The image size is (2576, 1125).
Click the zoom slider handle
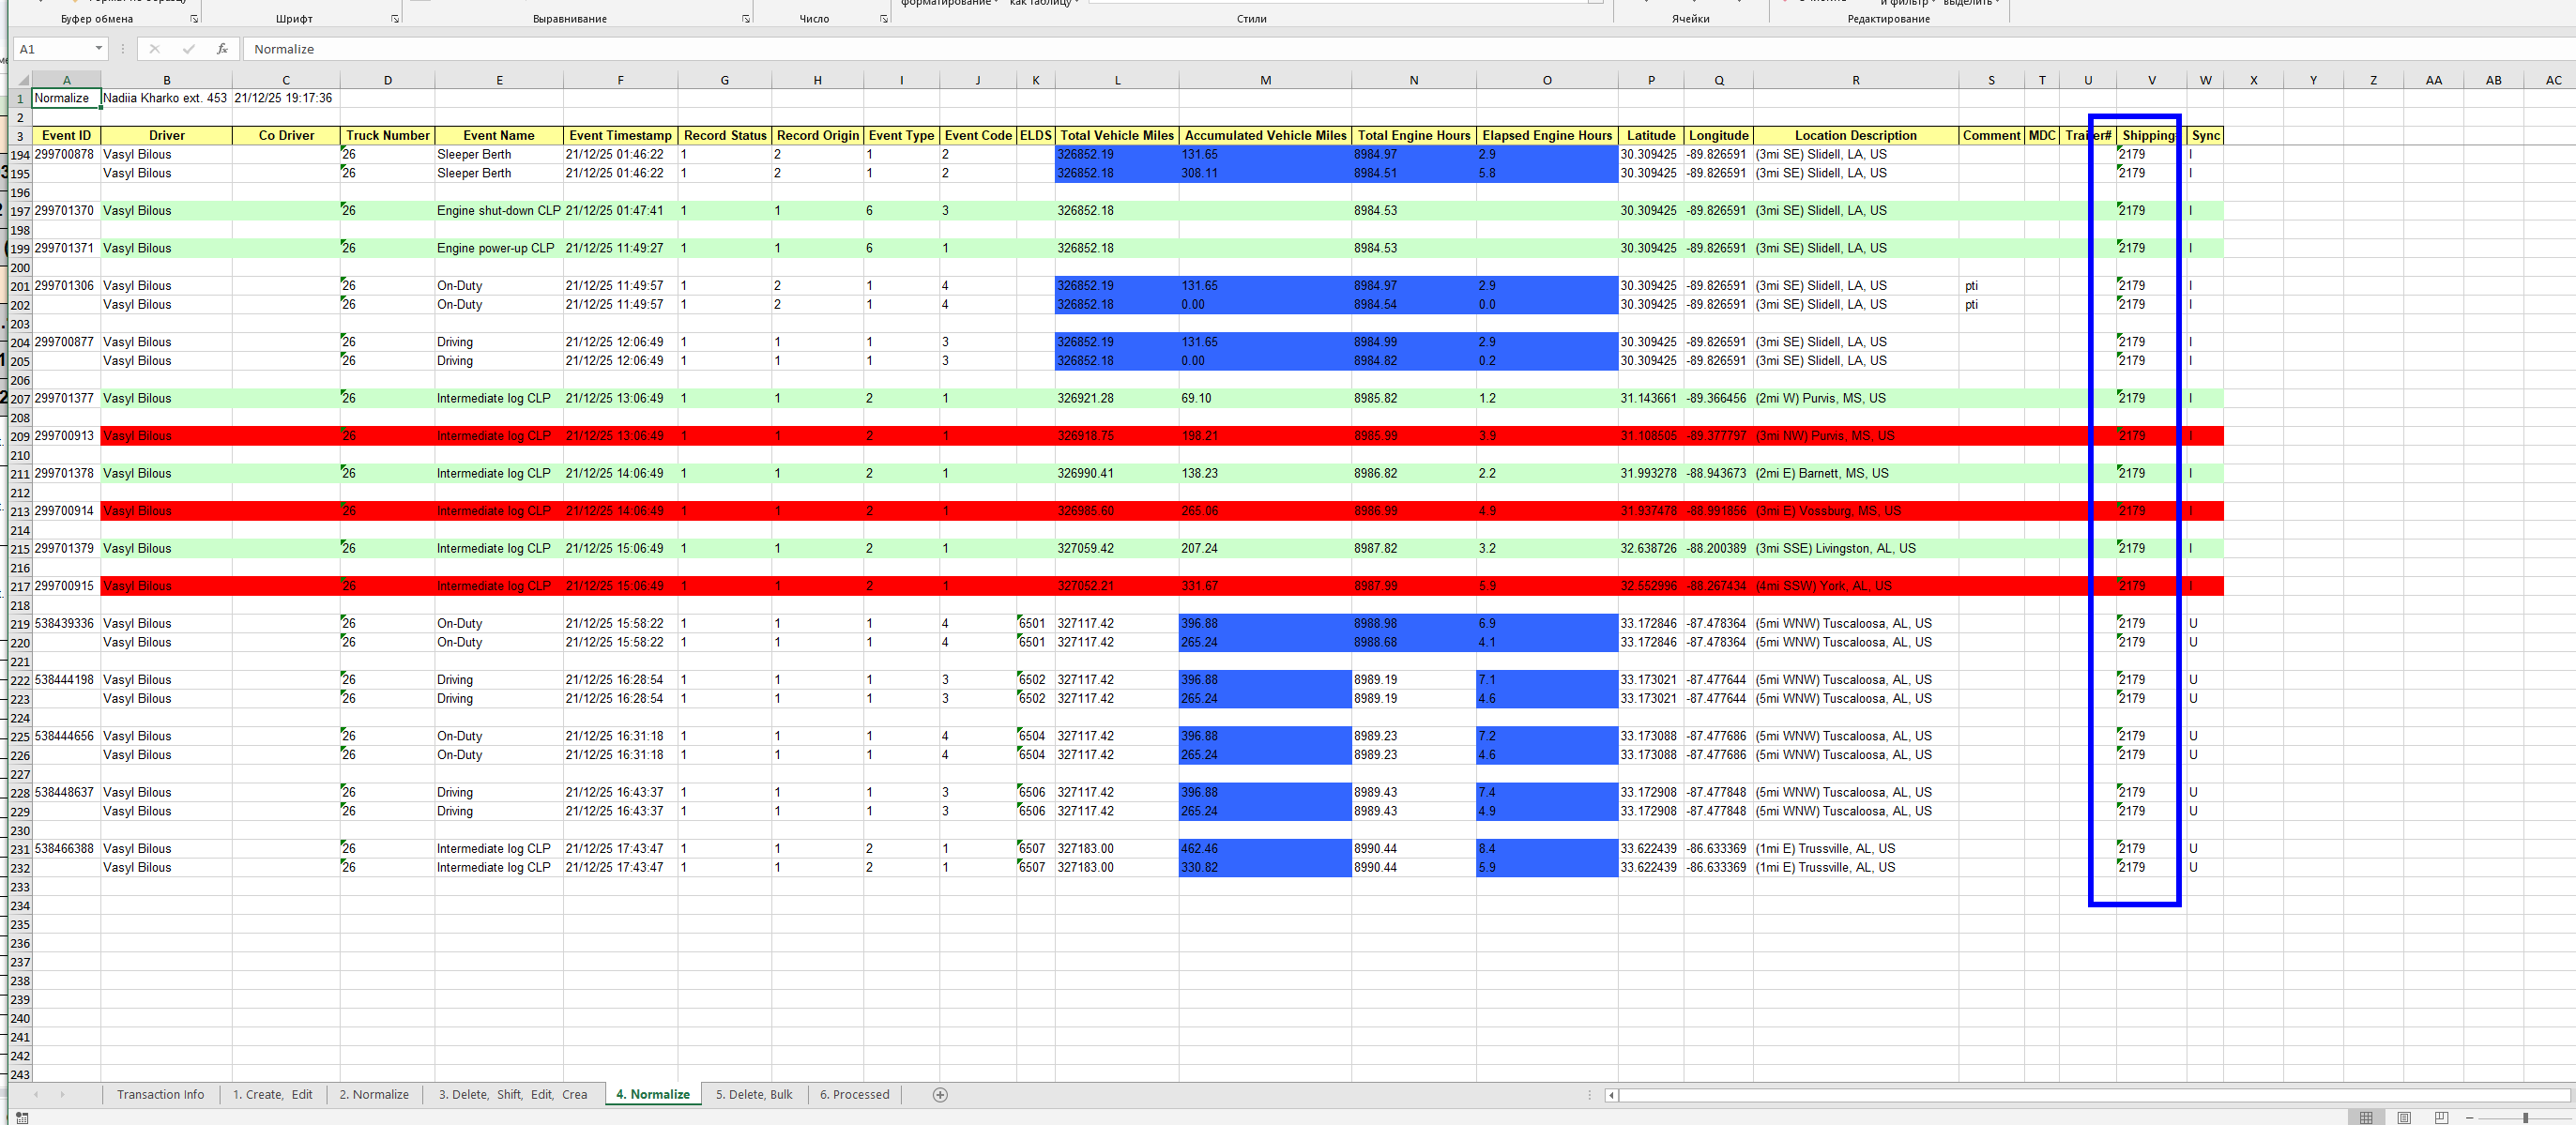(x=2525, y=1117)
